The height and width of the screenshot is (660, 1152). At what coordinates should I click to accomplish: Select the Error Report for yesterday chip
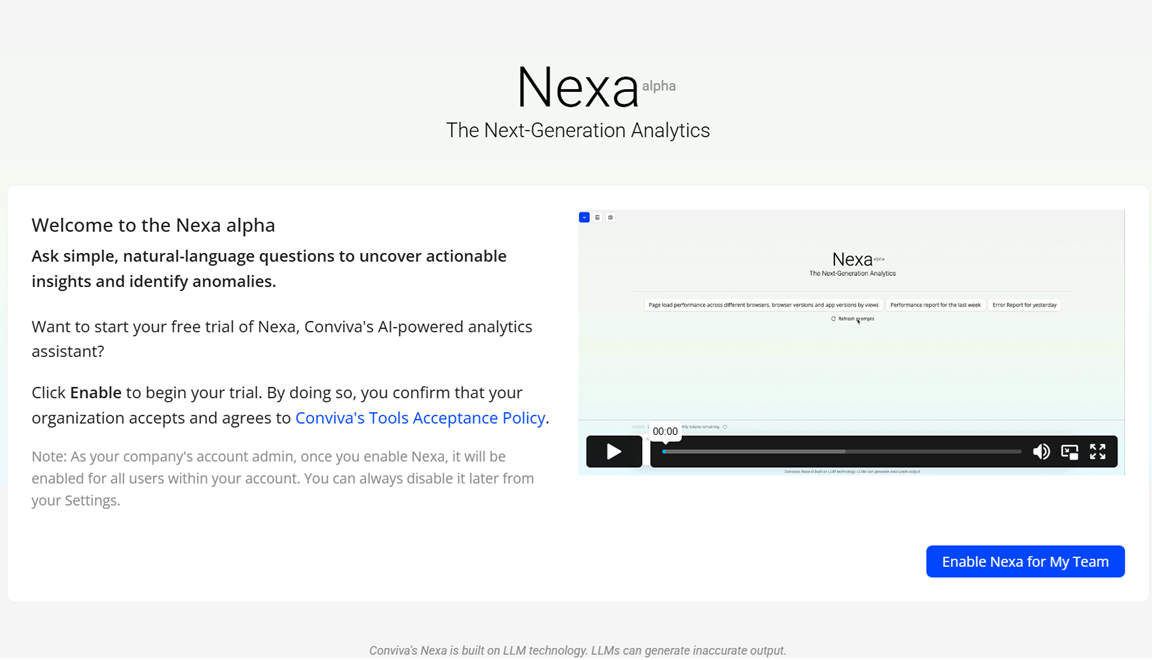[x=1024, y=305]
